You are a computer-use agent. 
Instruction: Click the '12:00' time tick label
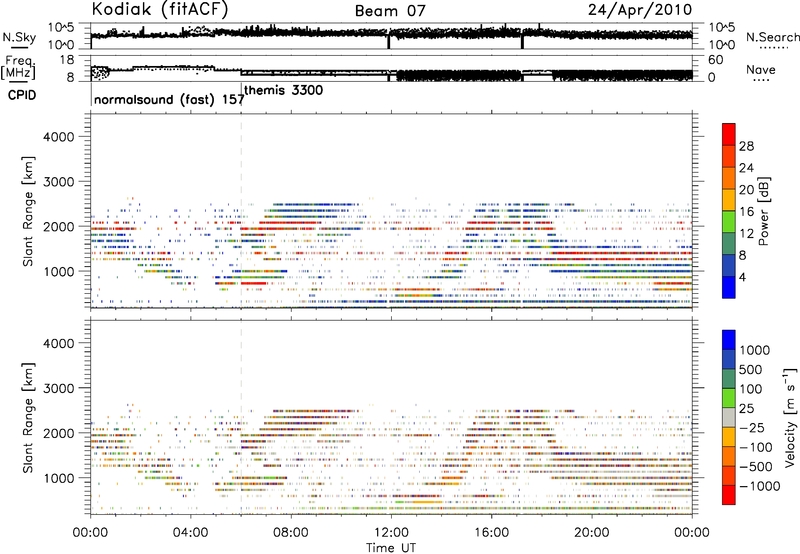pyautogui.click(x=391, y=533)
